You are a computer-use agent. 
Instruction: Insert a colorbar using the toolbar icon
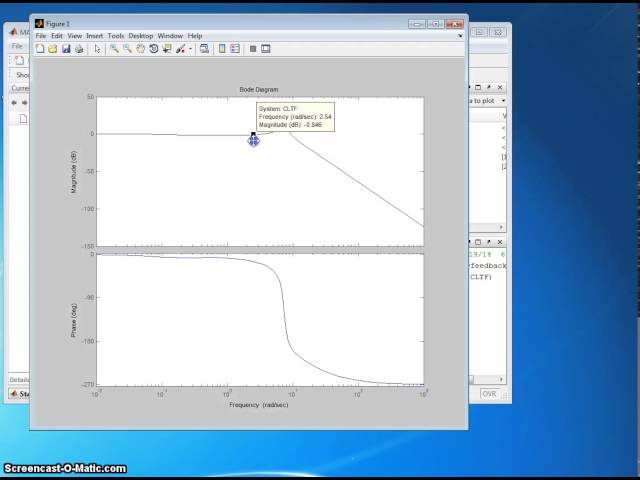tap(222, 49)
